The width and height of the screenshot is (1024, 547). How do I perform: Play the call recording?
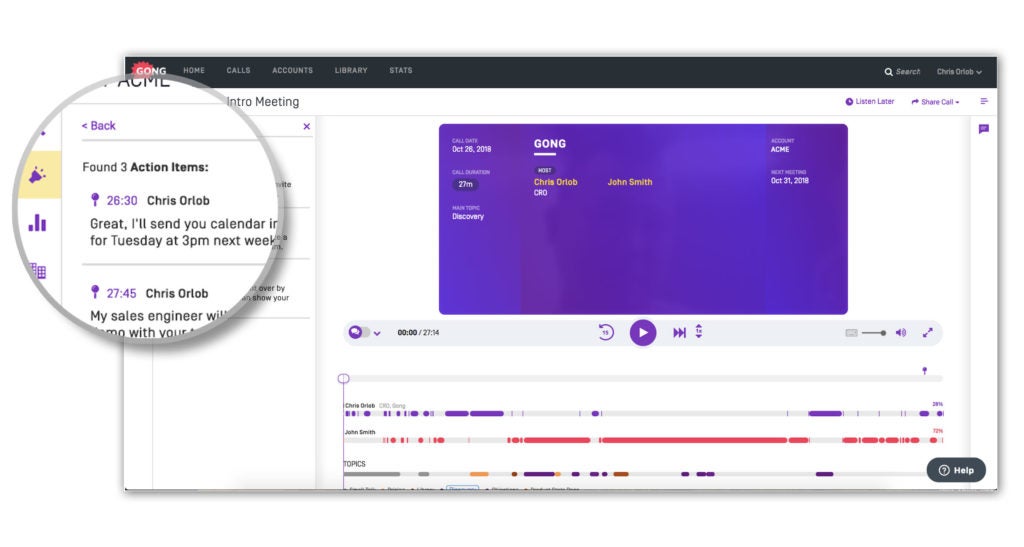click(643, 332)
